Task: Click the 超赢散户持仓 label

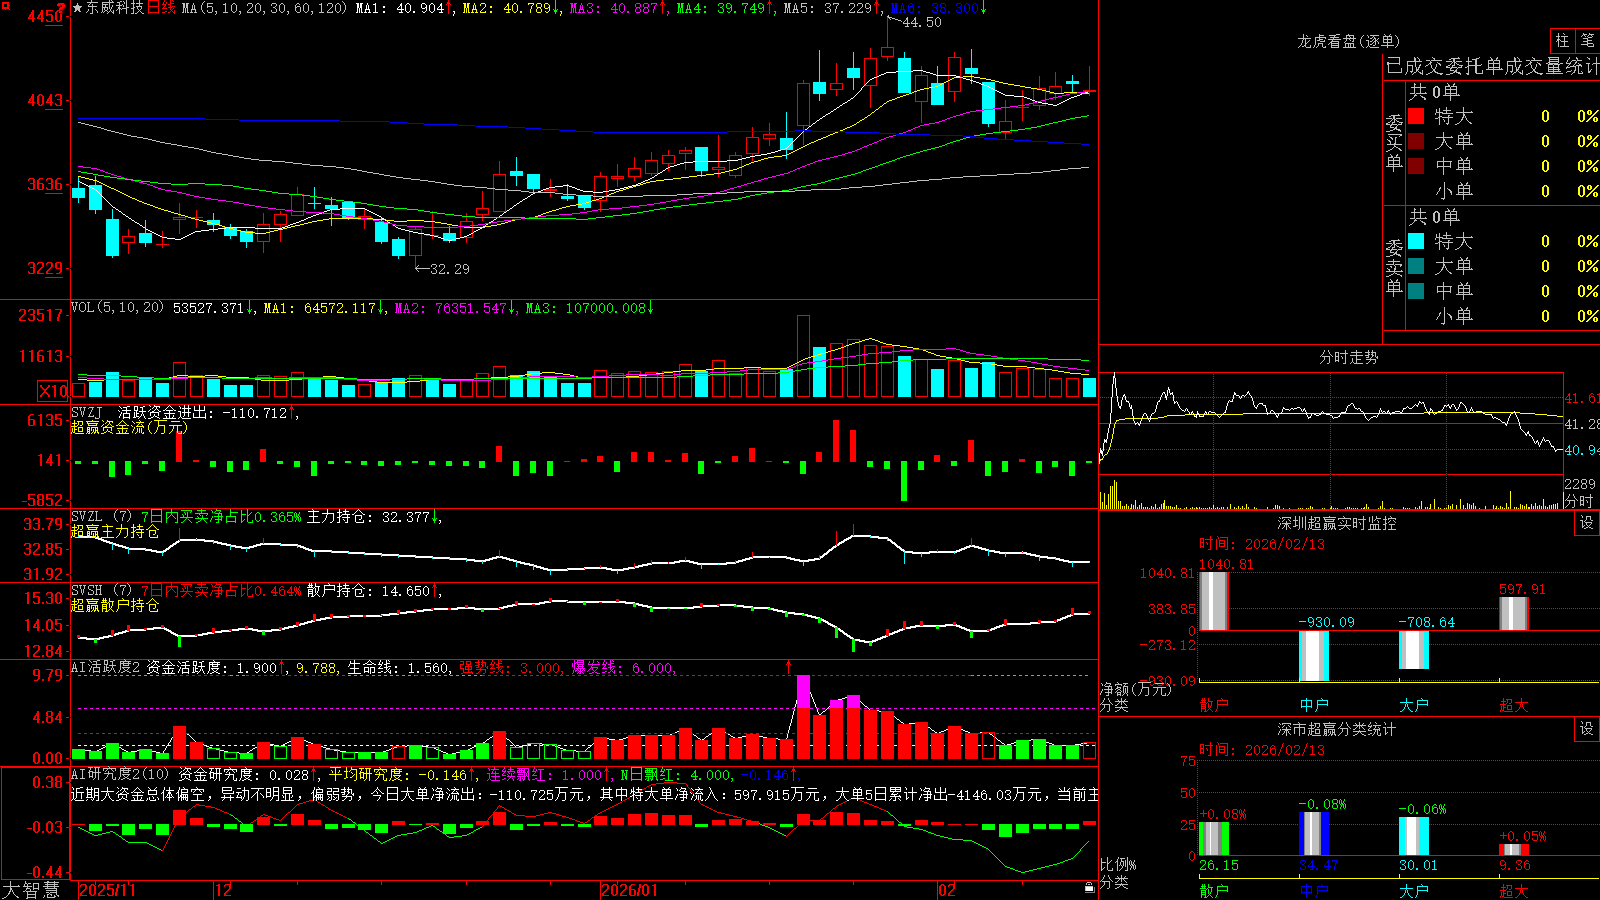Action: (115, 605)
